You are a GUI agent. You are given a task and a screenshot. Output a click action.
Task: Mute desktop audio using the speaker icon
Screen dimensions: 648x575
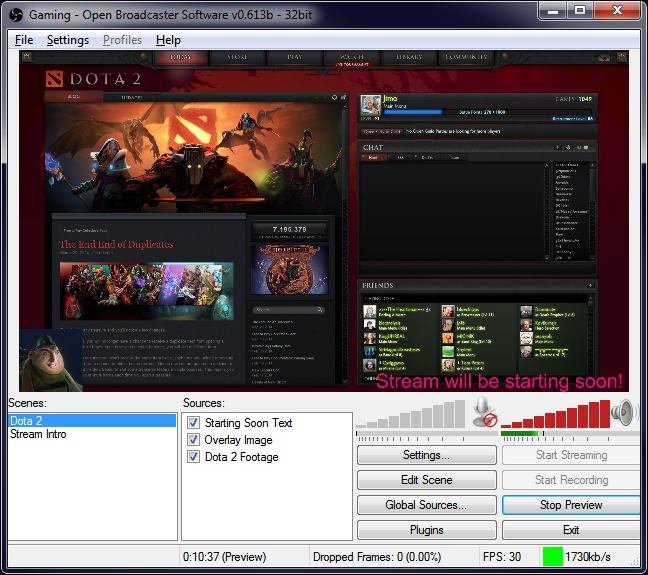pos(623,412)
